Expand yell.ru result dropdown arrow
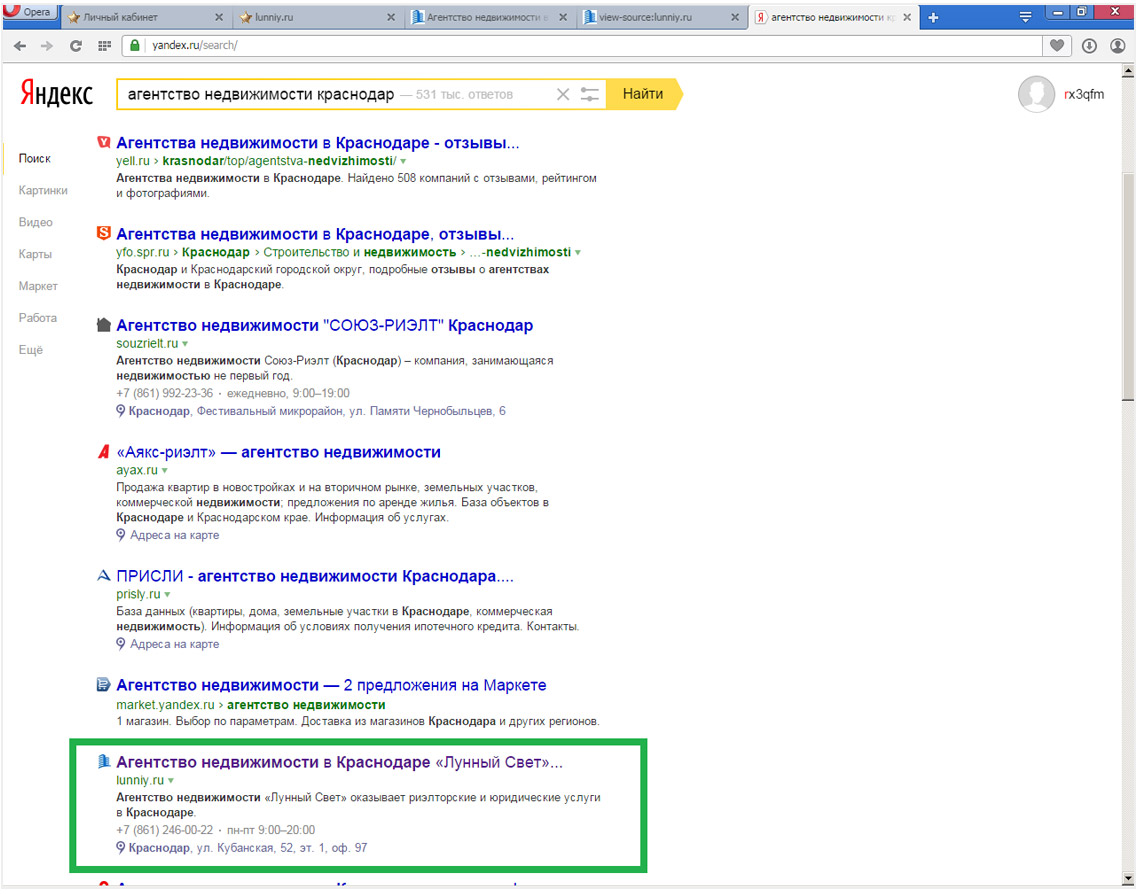 coord(404,161)
